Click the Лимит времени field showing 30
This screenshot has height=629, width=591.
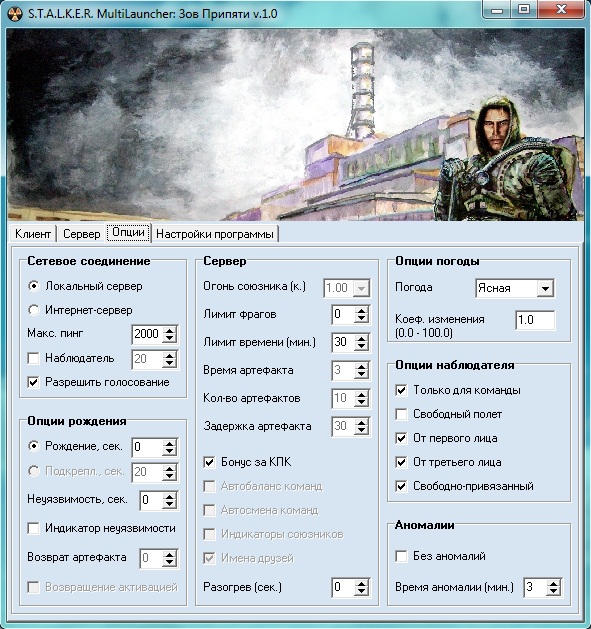[343, 343]
